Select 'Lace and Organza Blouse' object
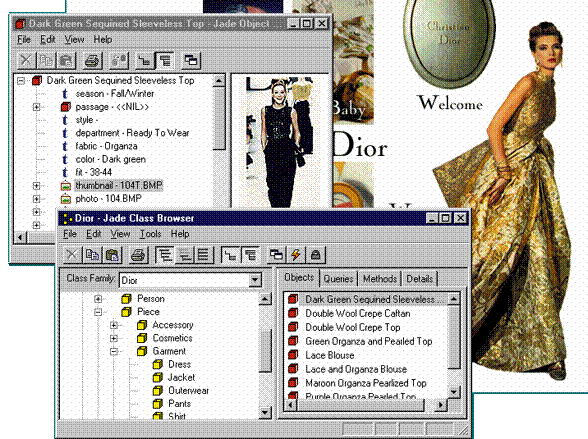The image size is (588, 439). [x=356, y=369]
